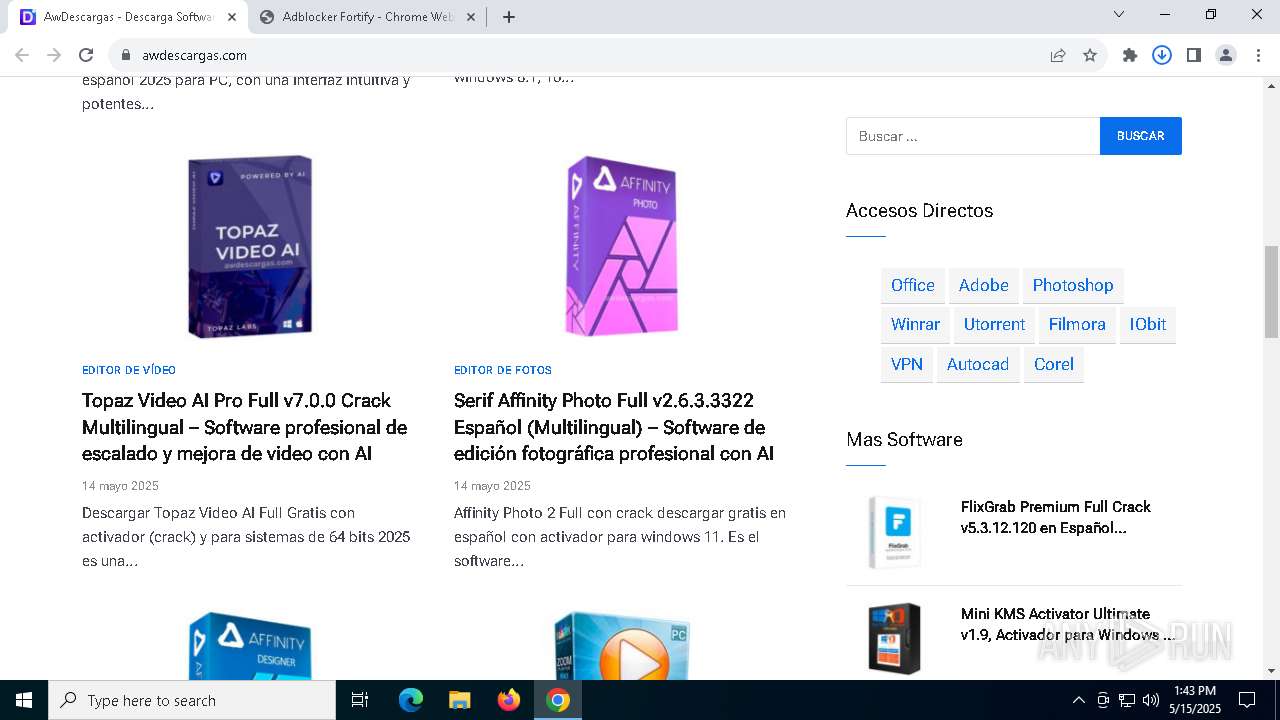Open the Zoom Player box thumbnail
This screenshot has height=720, width=1280.
coord(622,646)
